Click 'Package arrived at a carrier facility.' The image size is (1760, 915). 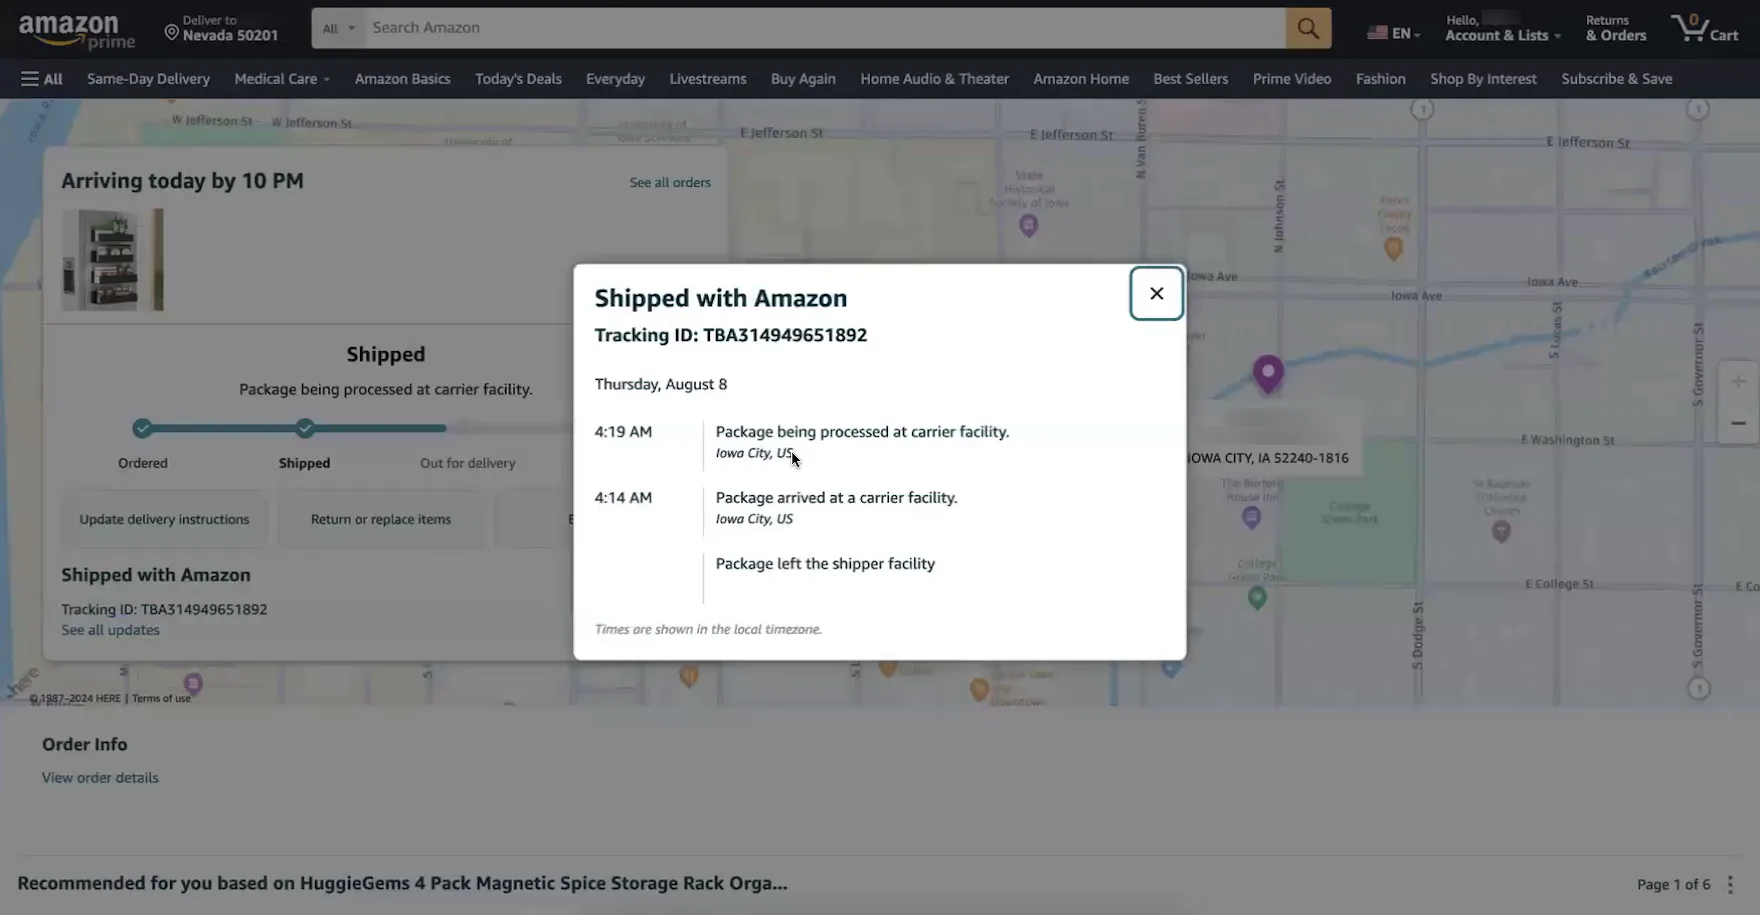836,497
